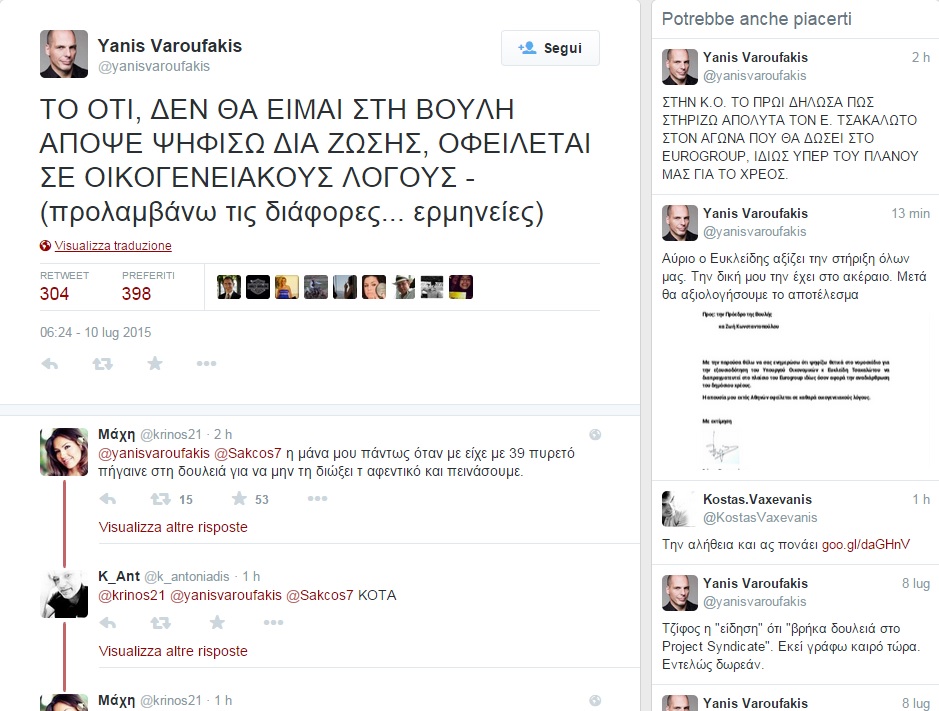The width and height of the screenshot is (939, 711).
Task: Retweet the main Varoufakis tweet
Action: 102,364
